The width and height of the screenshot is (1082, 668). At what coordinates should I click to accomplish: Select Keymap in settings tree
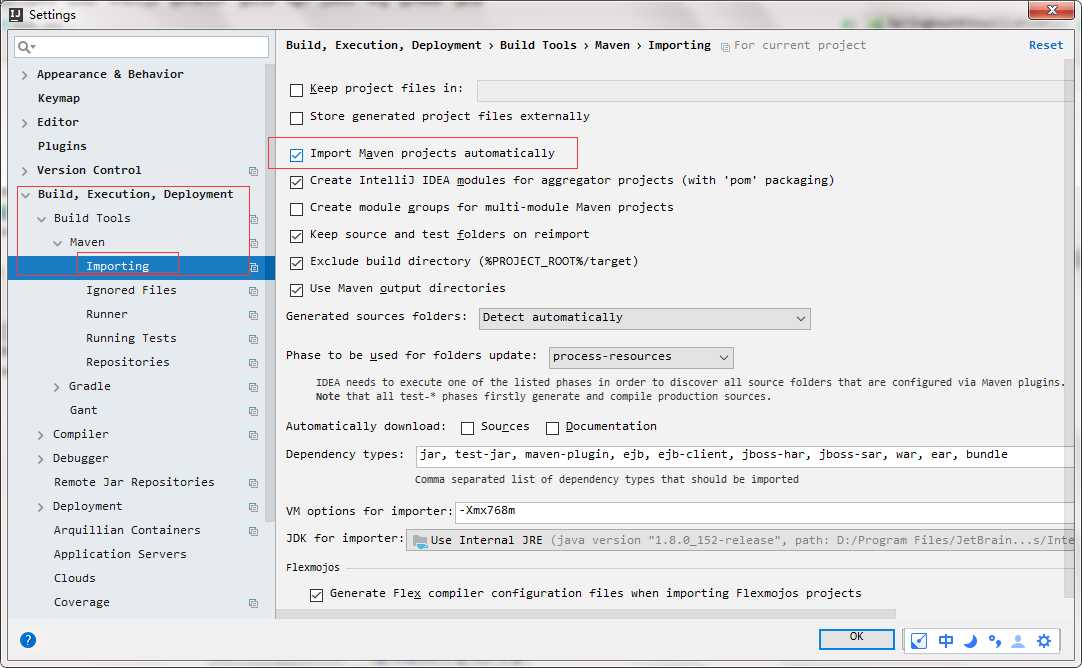pyautogui.click(x=59, y=98)
